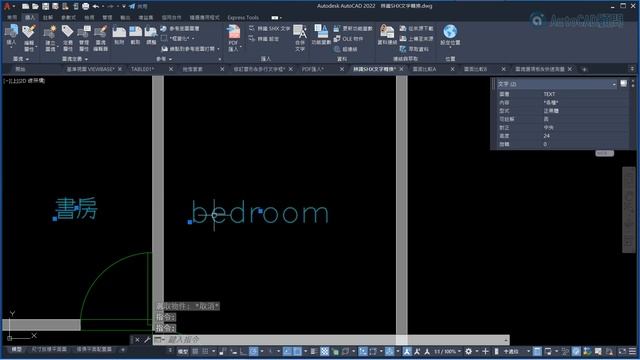
Task: Toggle Model space button in status bar
Action: tap(182, 351)
